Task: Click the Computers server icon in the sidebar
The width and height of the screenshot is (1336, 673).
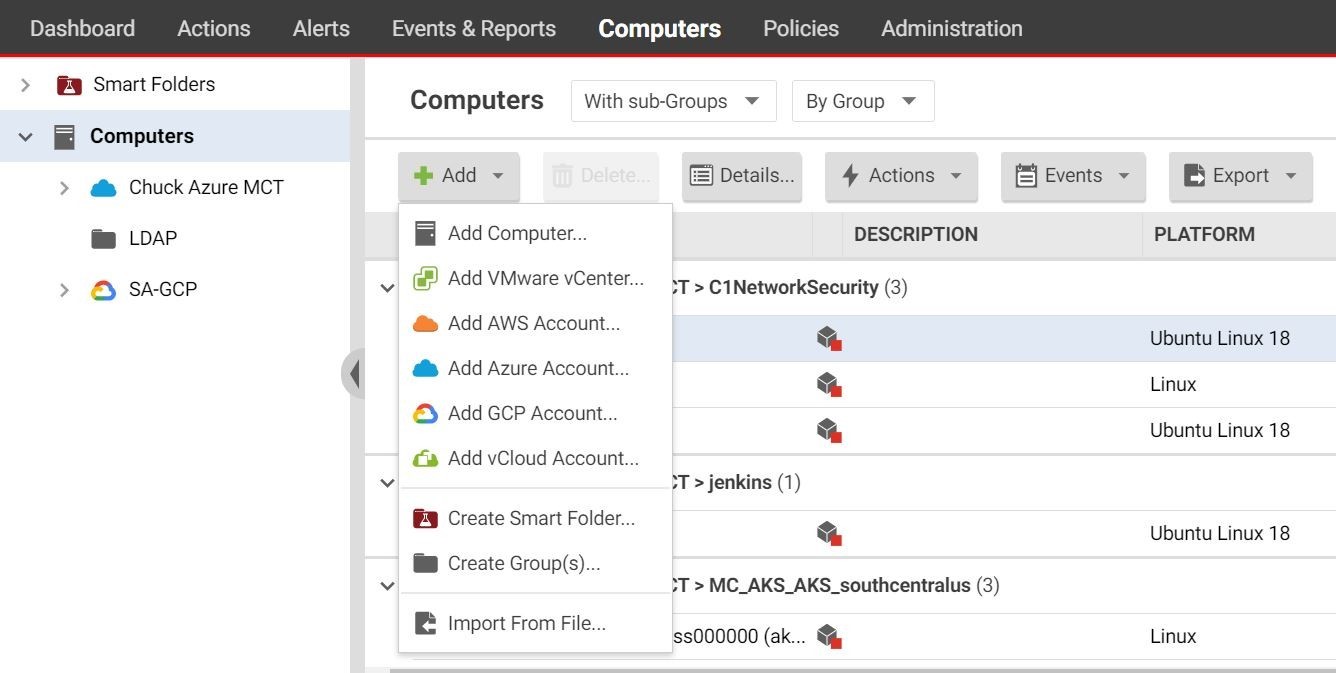Action: click(x=64, y=137)
